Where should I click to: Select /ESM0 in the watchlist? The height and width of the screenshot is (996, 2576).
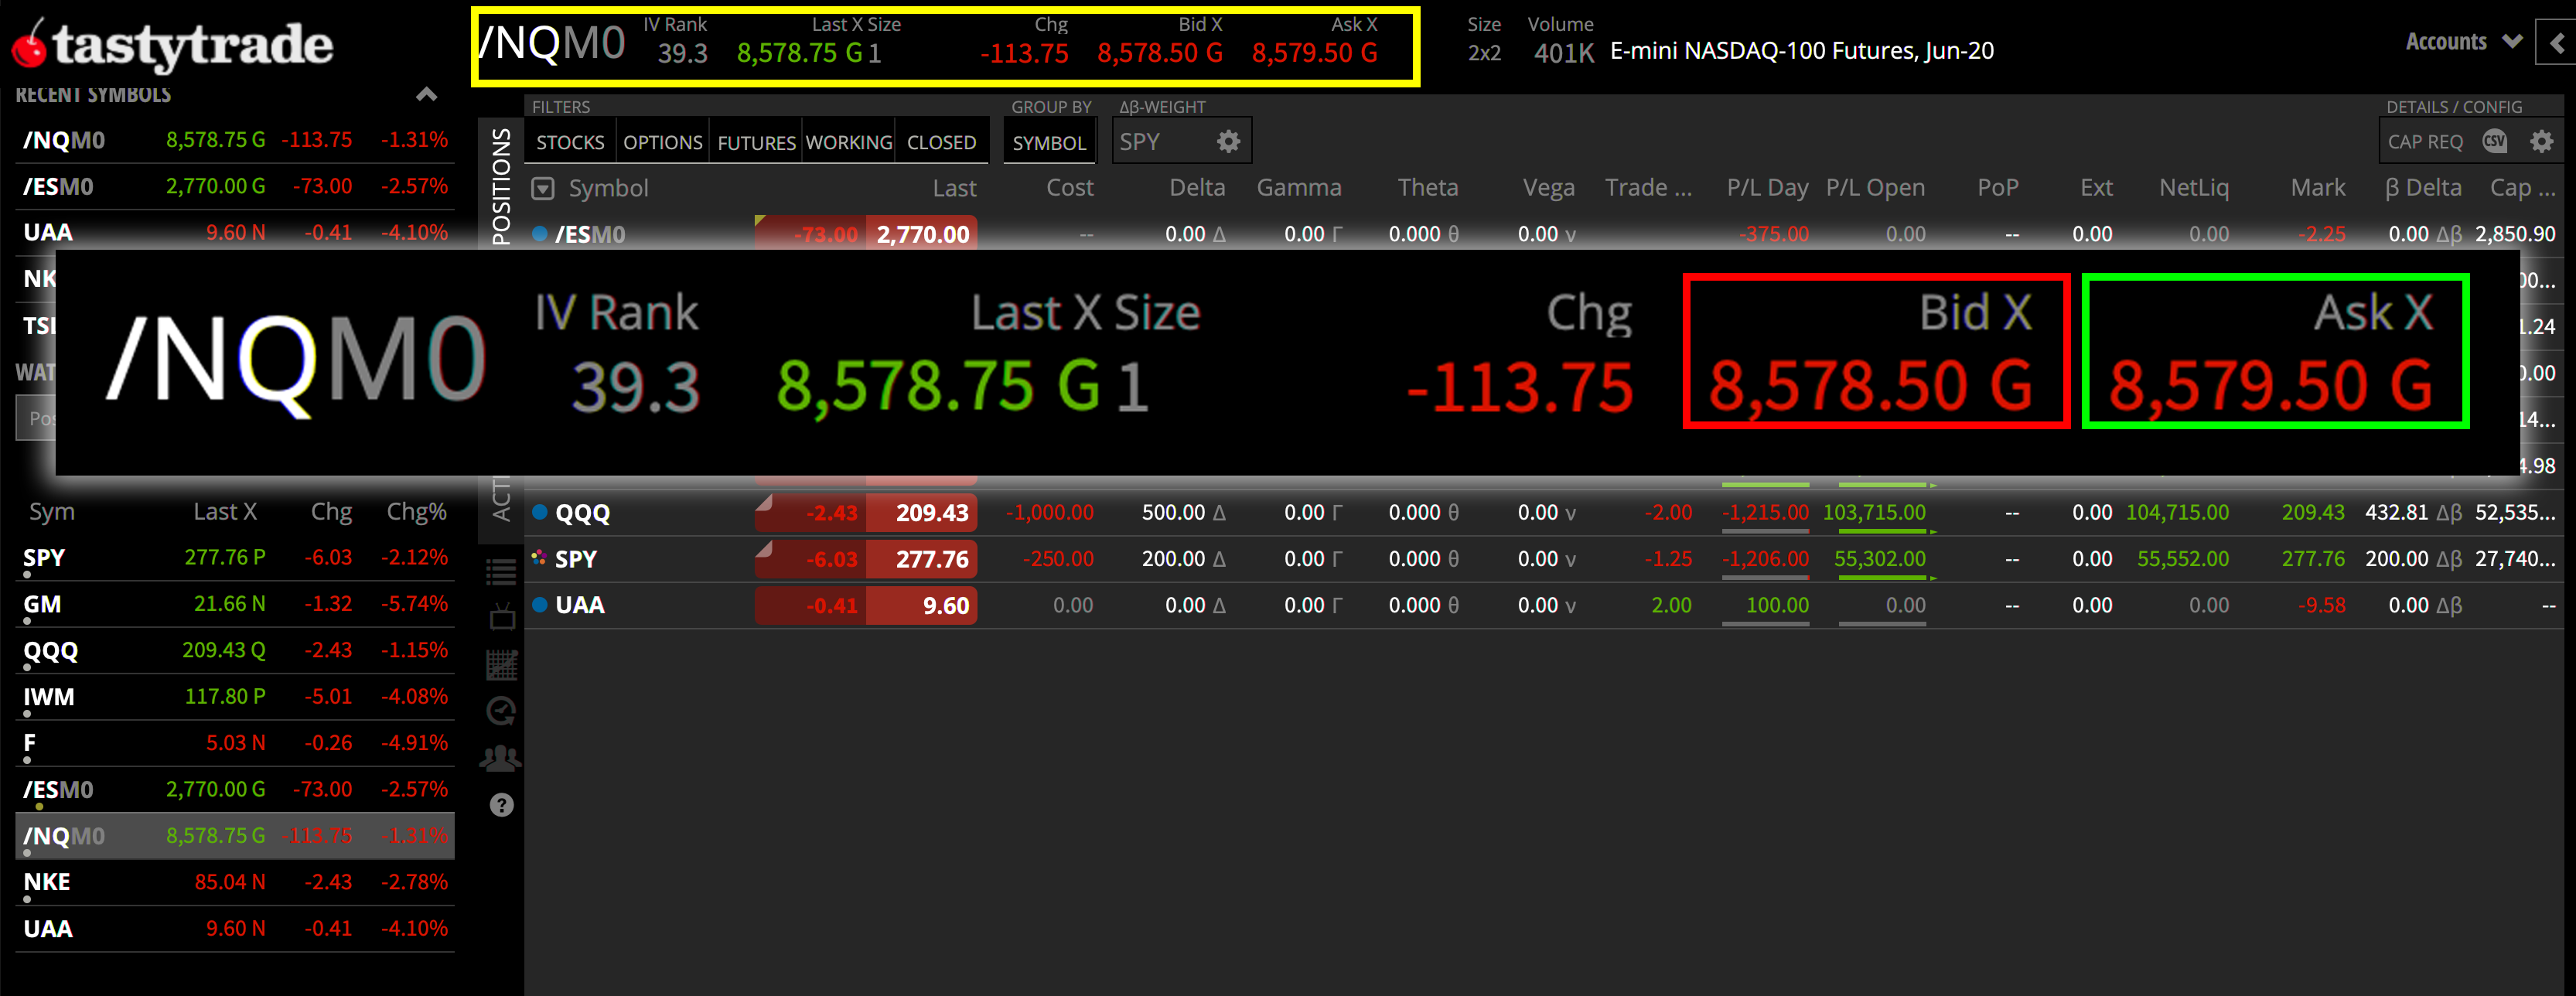click(x=57, y=789)
